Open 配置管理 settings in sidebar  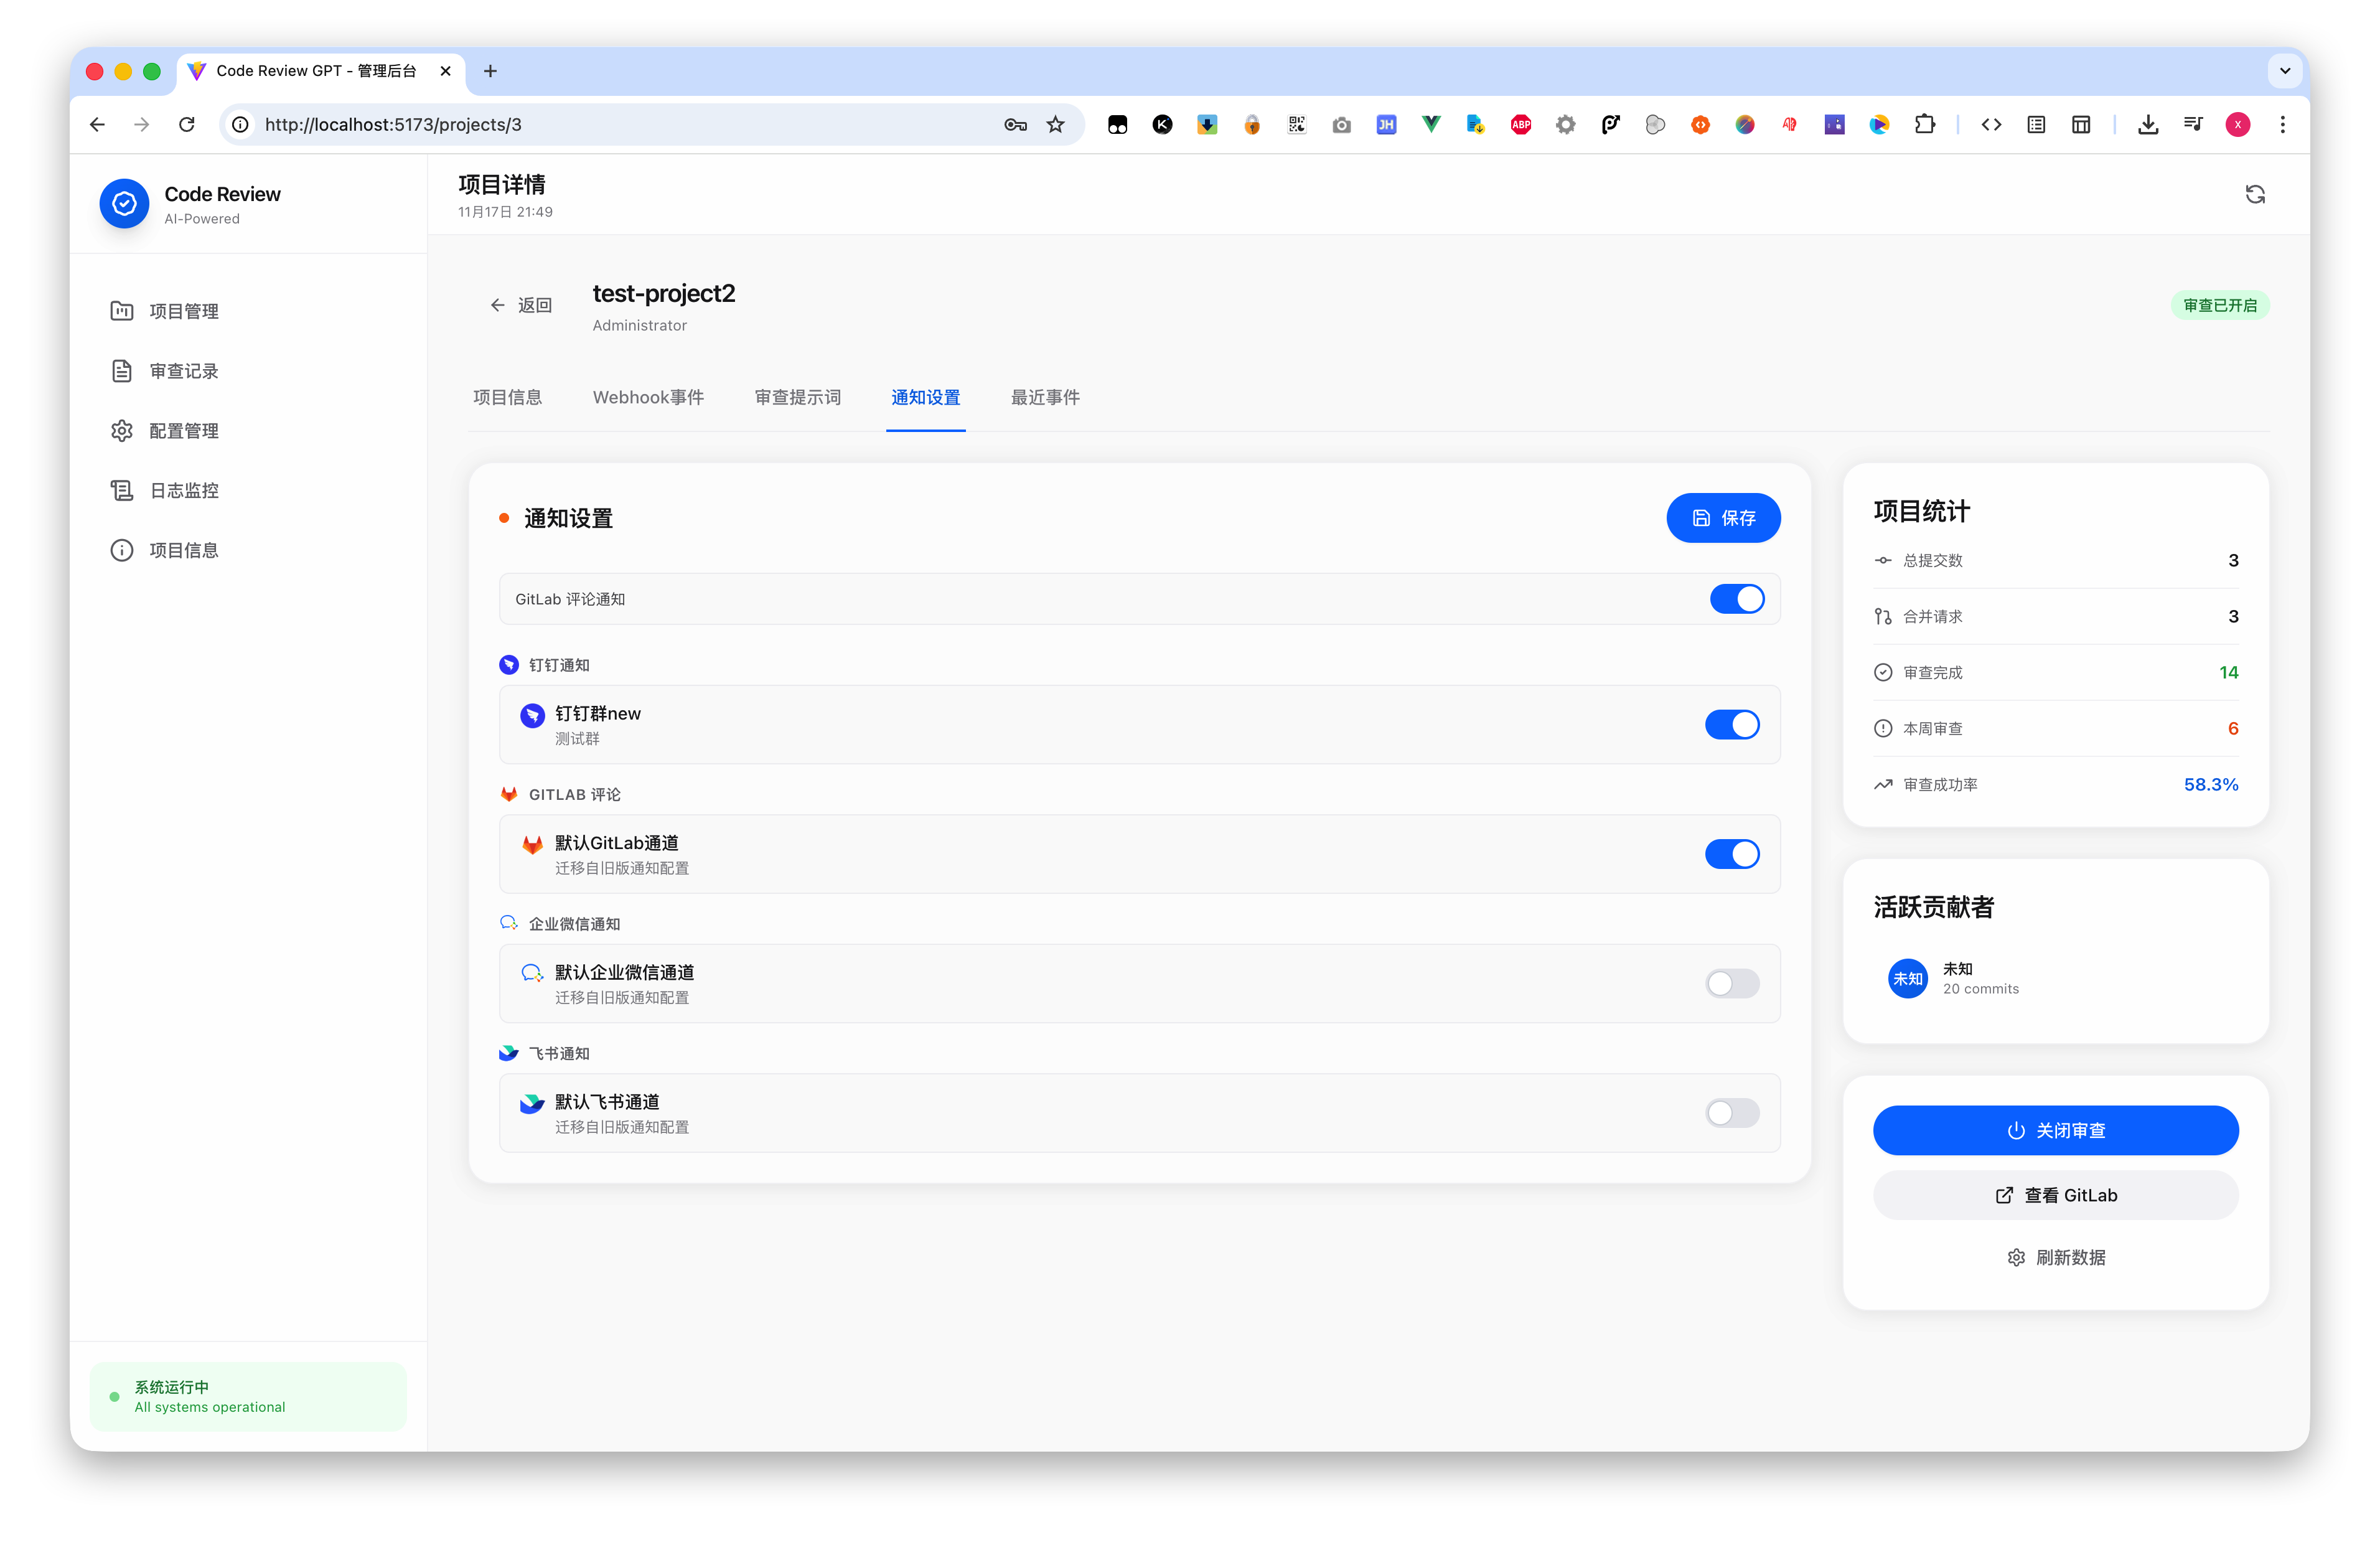184,431
